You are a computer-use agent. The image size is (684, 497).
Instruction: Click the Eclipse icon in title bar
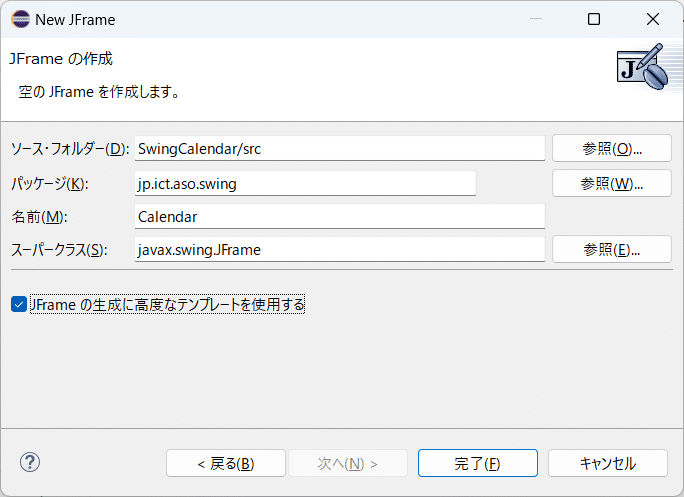(x=21, y=19)
